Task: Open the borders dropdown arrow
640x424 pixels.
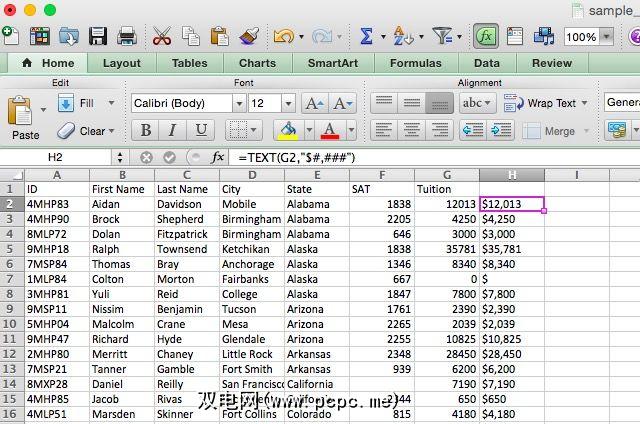Action: click(x=254, y=131)
